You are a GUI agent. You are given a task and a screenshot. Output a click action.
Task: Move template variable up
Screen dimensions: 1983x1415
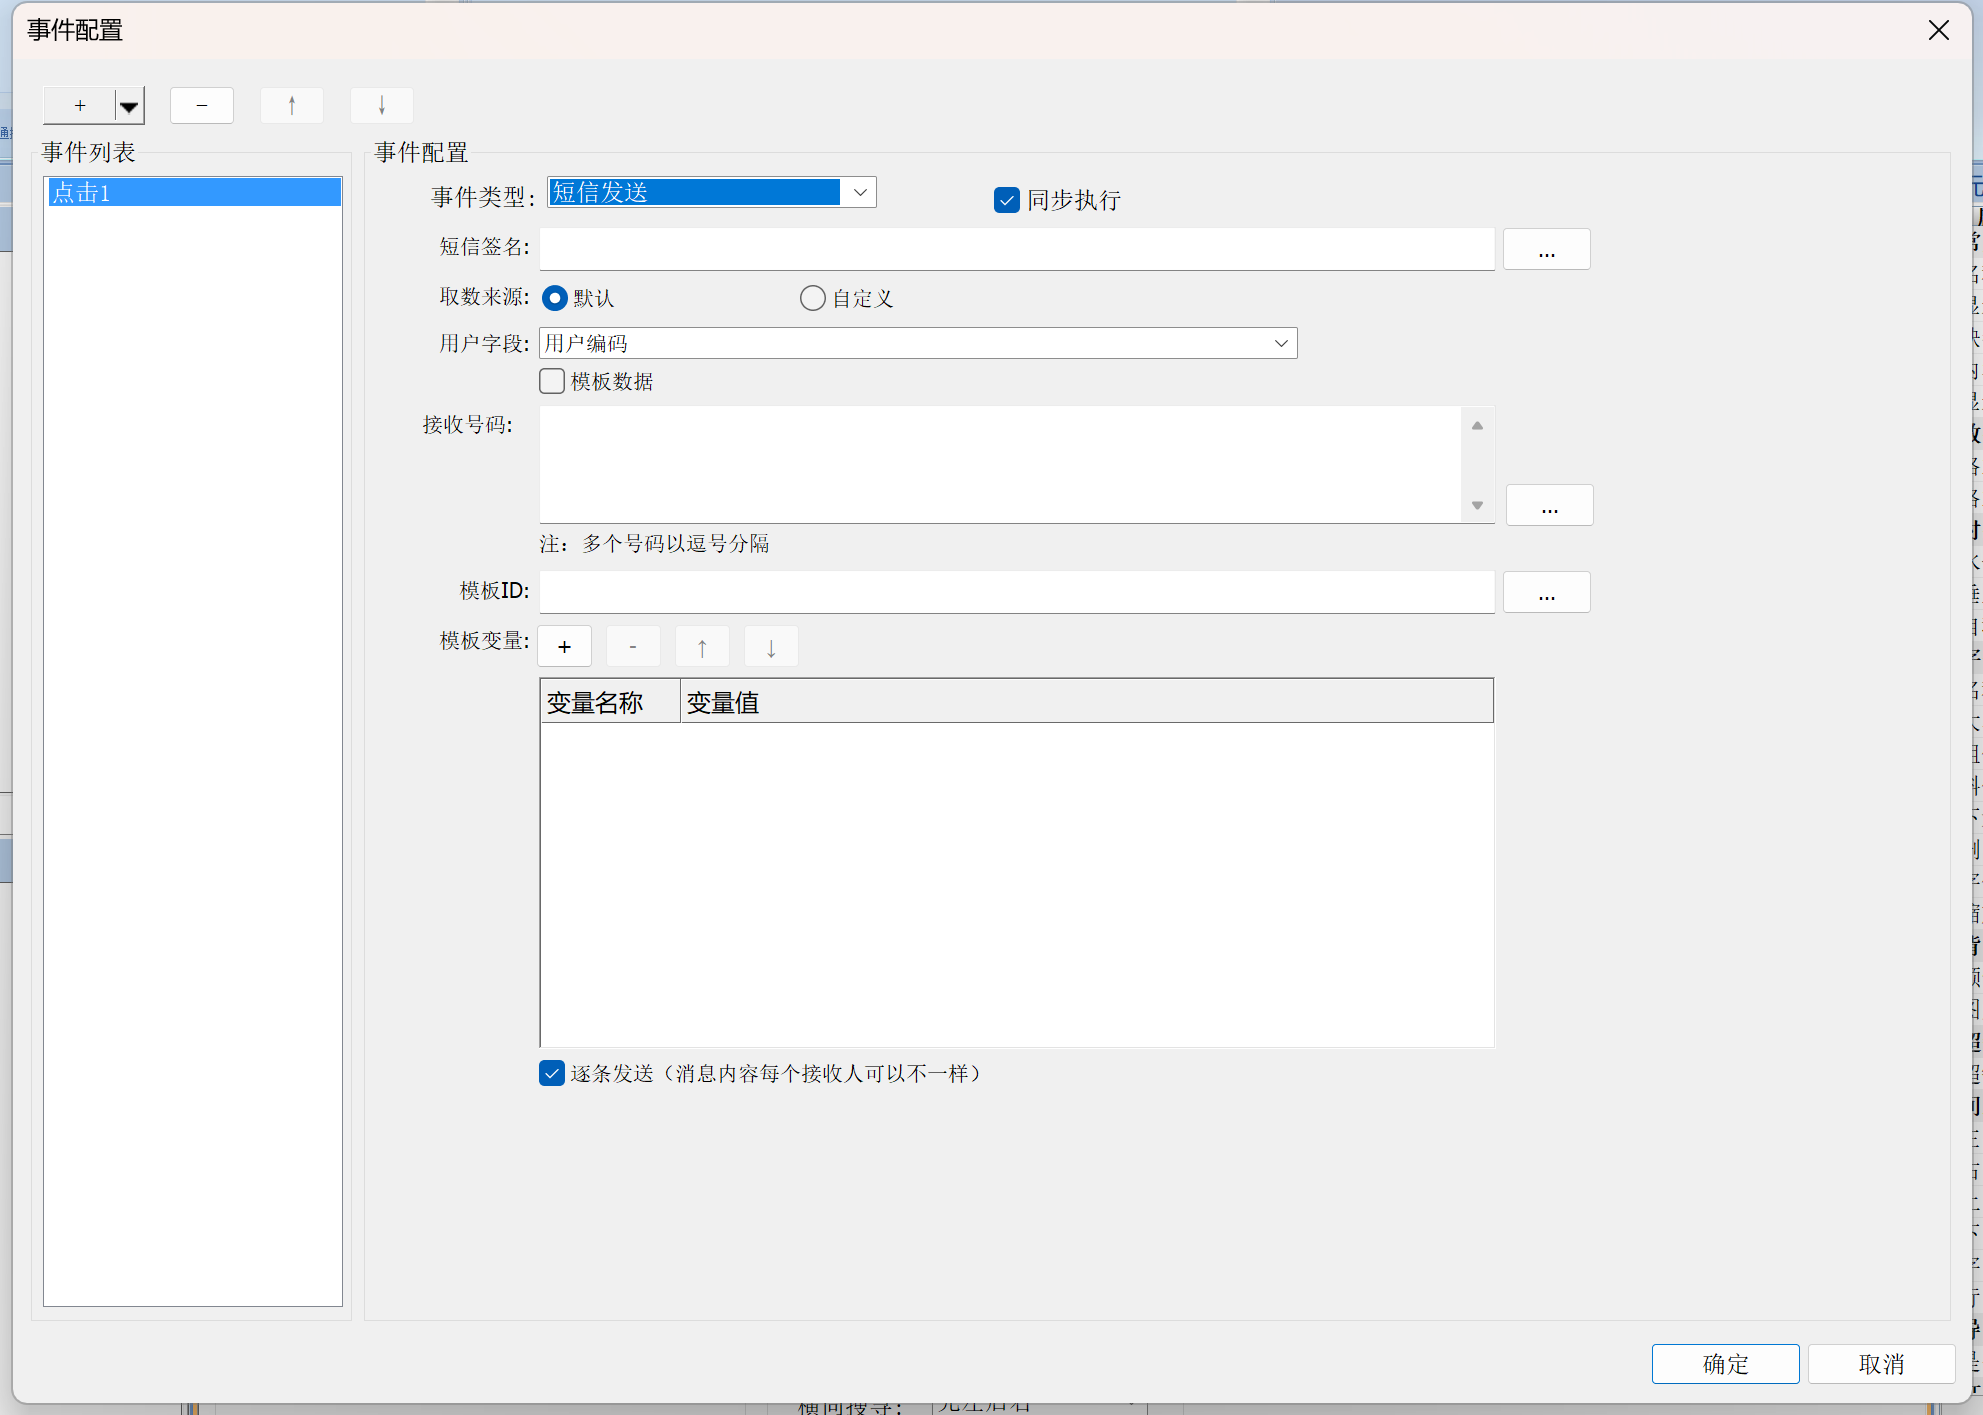pos(702,647)
